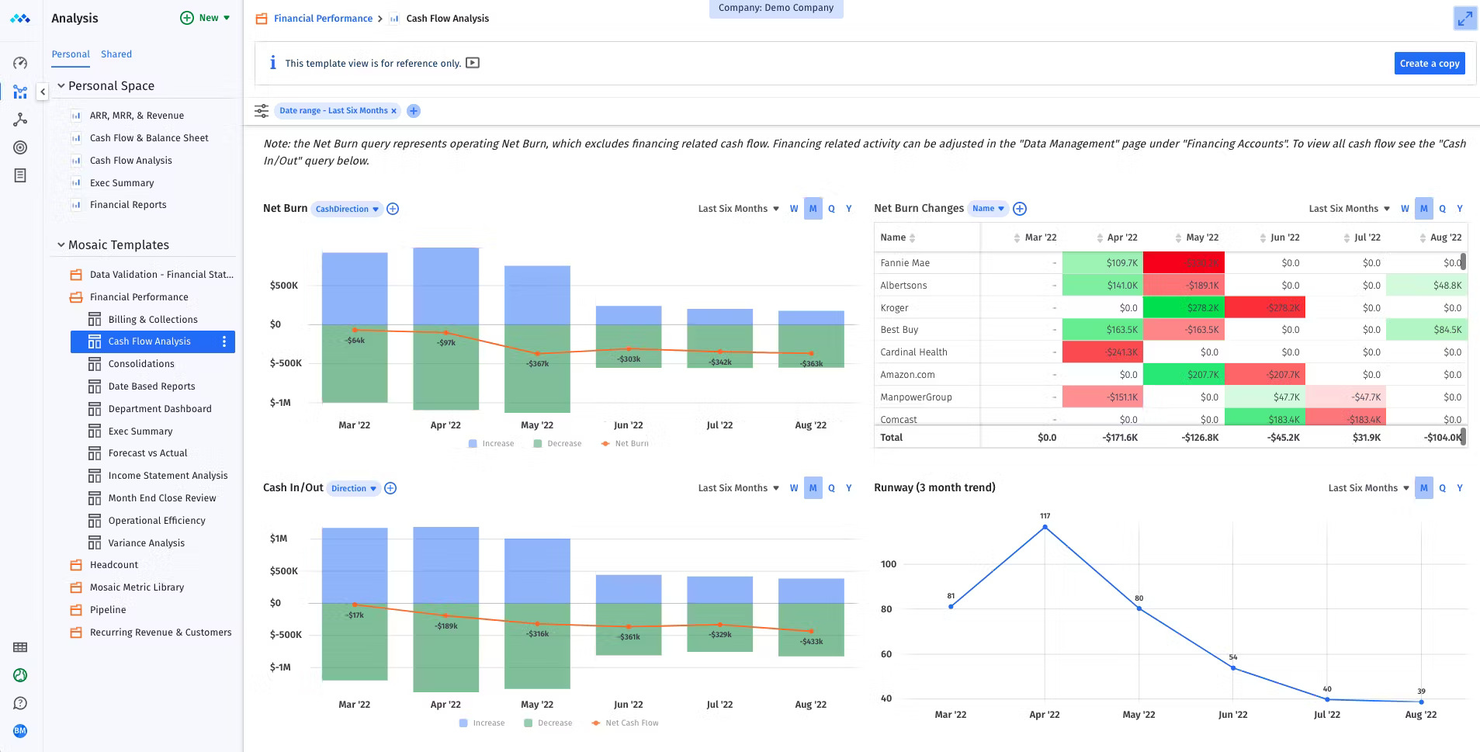This screenshot has width=1480, height=752.
Task: Open the filter settings icon above the date range chip
Action: (x=260, y=111)
